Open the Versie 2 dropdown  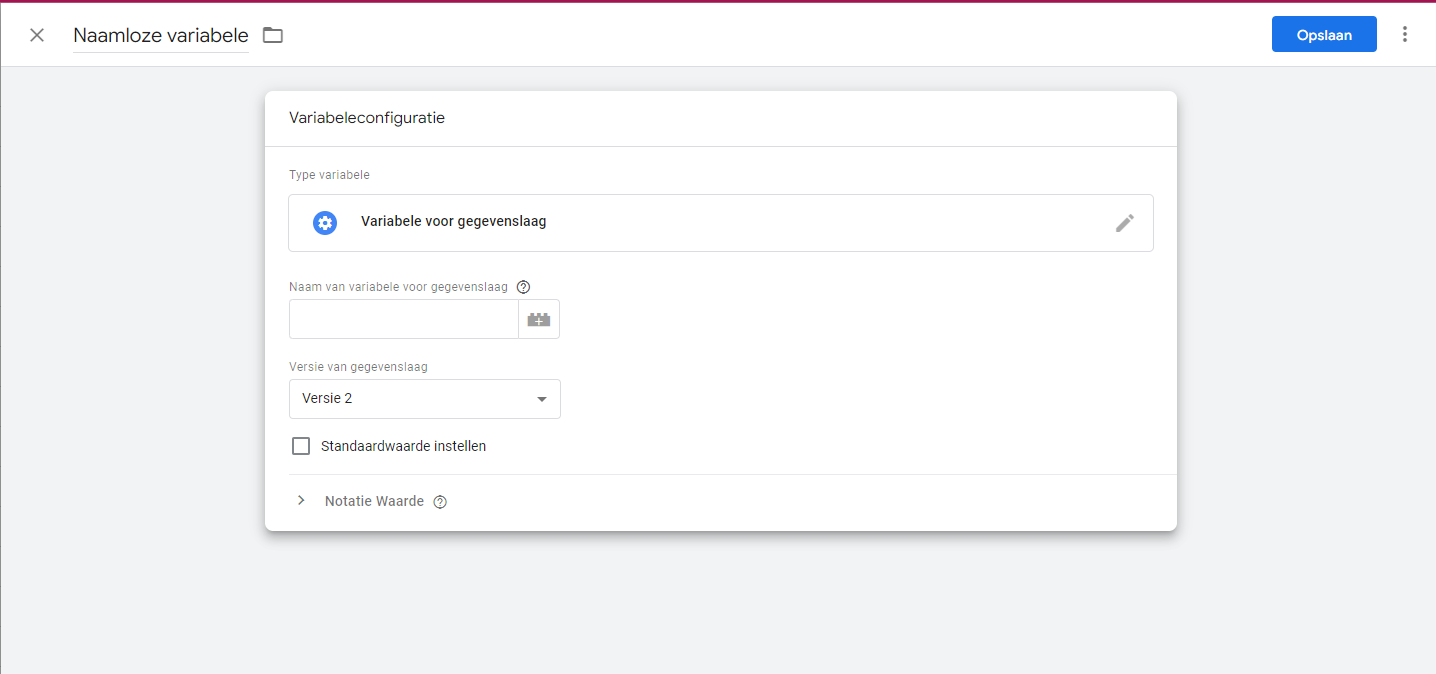pyautogui.click(x=425, y=398)
